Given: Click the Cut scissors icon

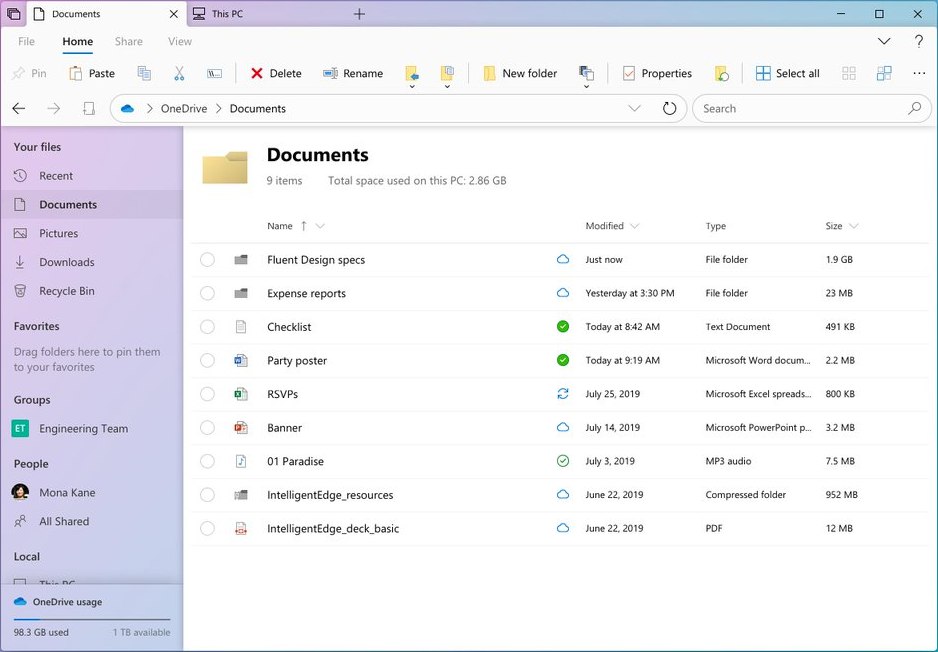Looking at the screenshot, I should [179, 73].
